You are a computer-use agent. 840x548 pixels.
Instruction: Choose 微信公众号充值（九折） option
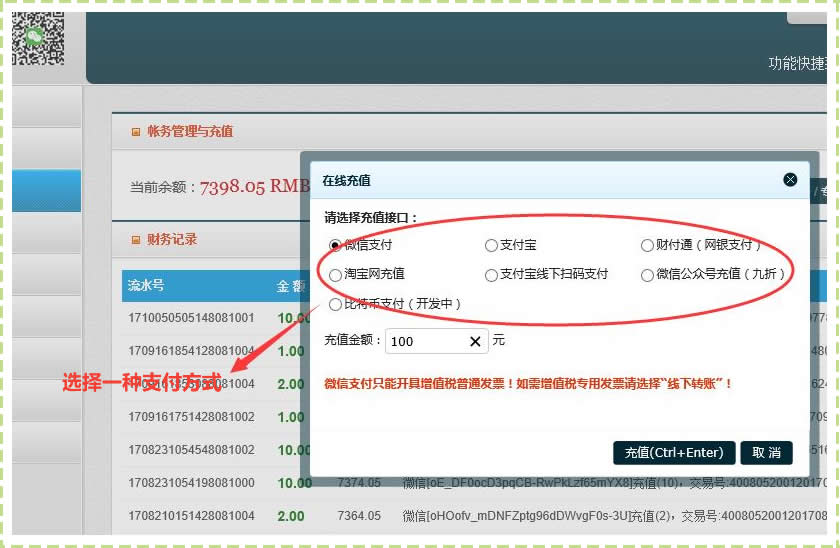click(648, 274)
